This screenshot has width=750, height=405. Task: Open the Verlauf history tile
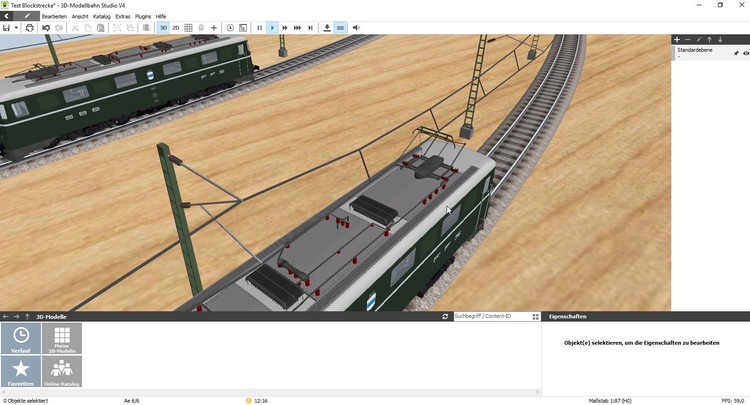[21, 339]
